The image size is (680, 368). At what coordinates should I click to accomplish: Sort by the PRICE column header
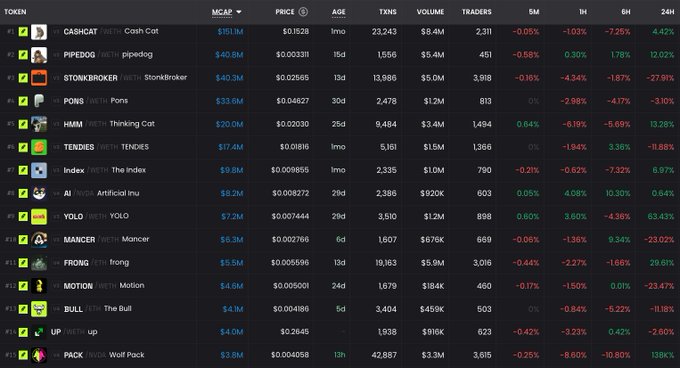click(284, 12)
